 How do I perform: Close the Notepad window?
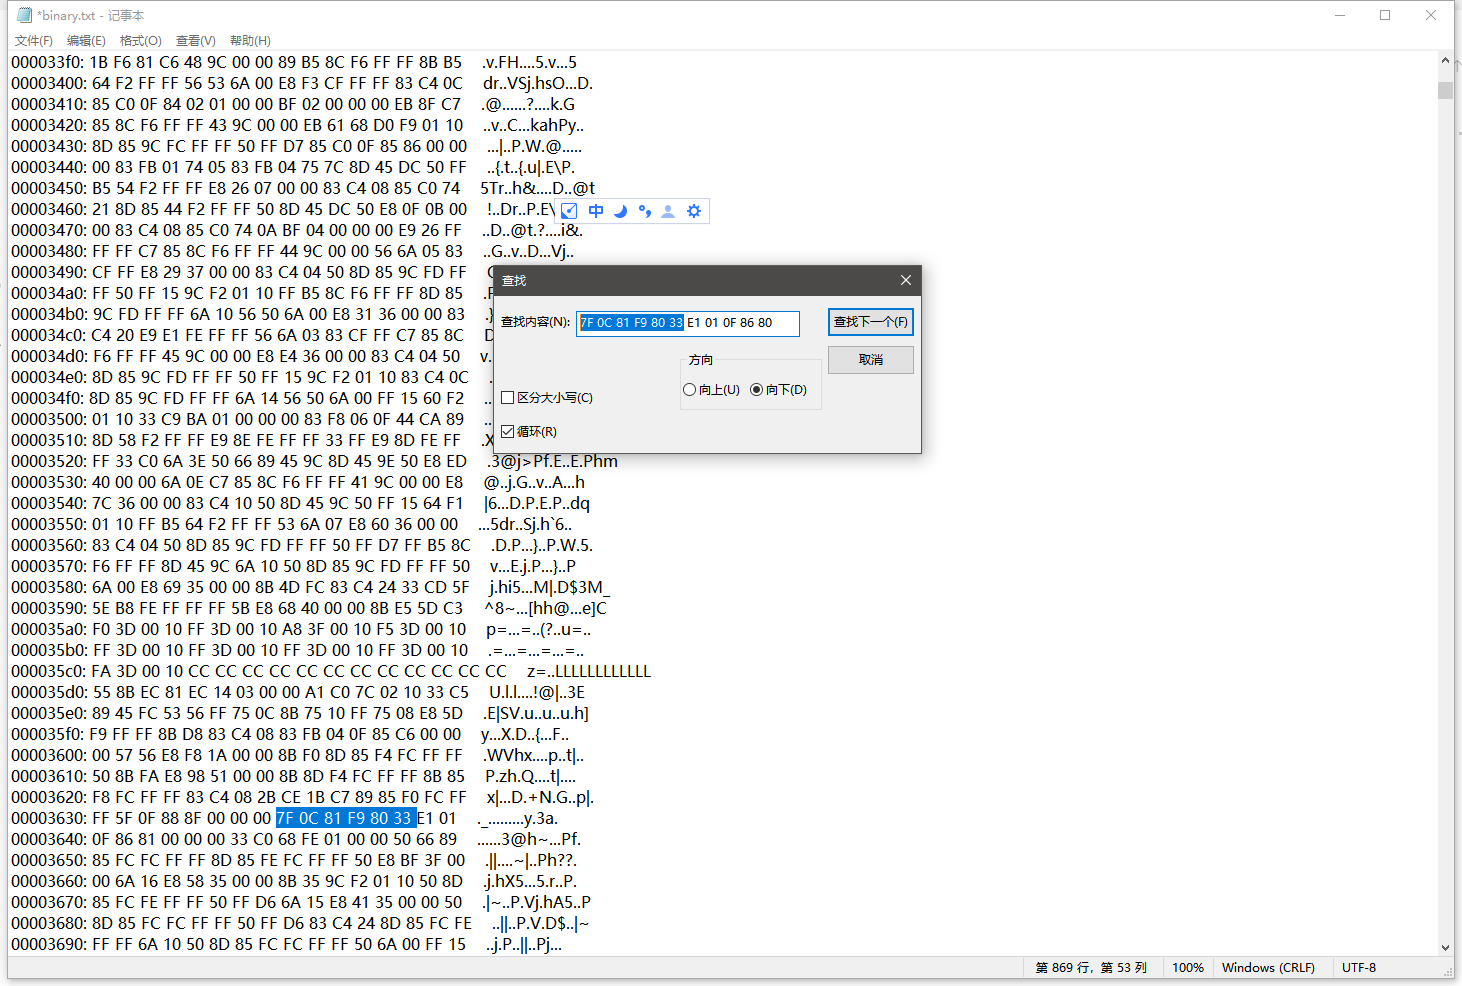pos(1431,15)
